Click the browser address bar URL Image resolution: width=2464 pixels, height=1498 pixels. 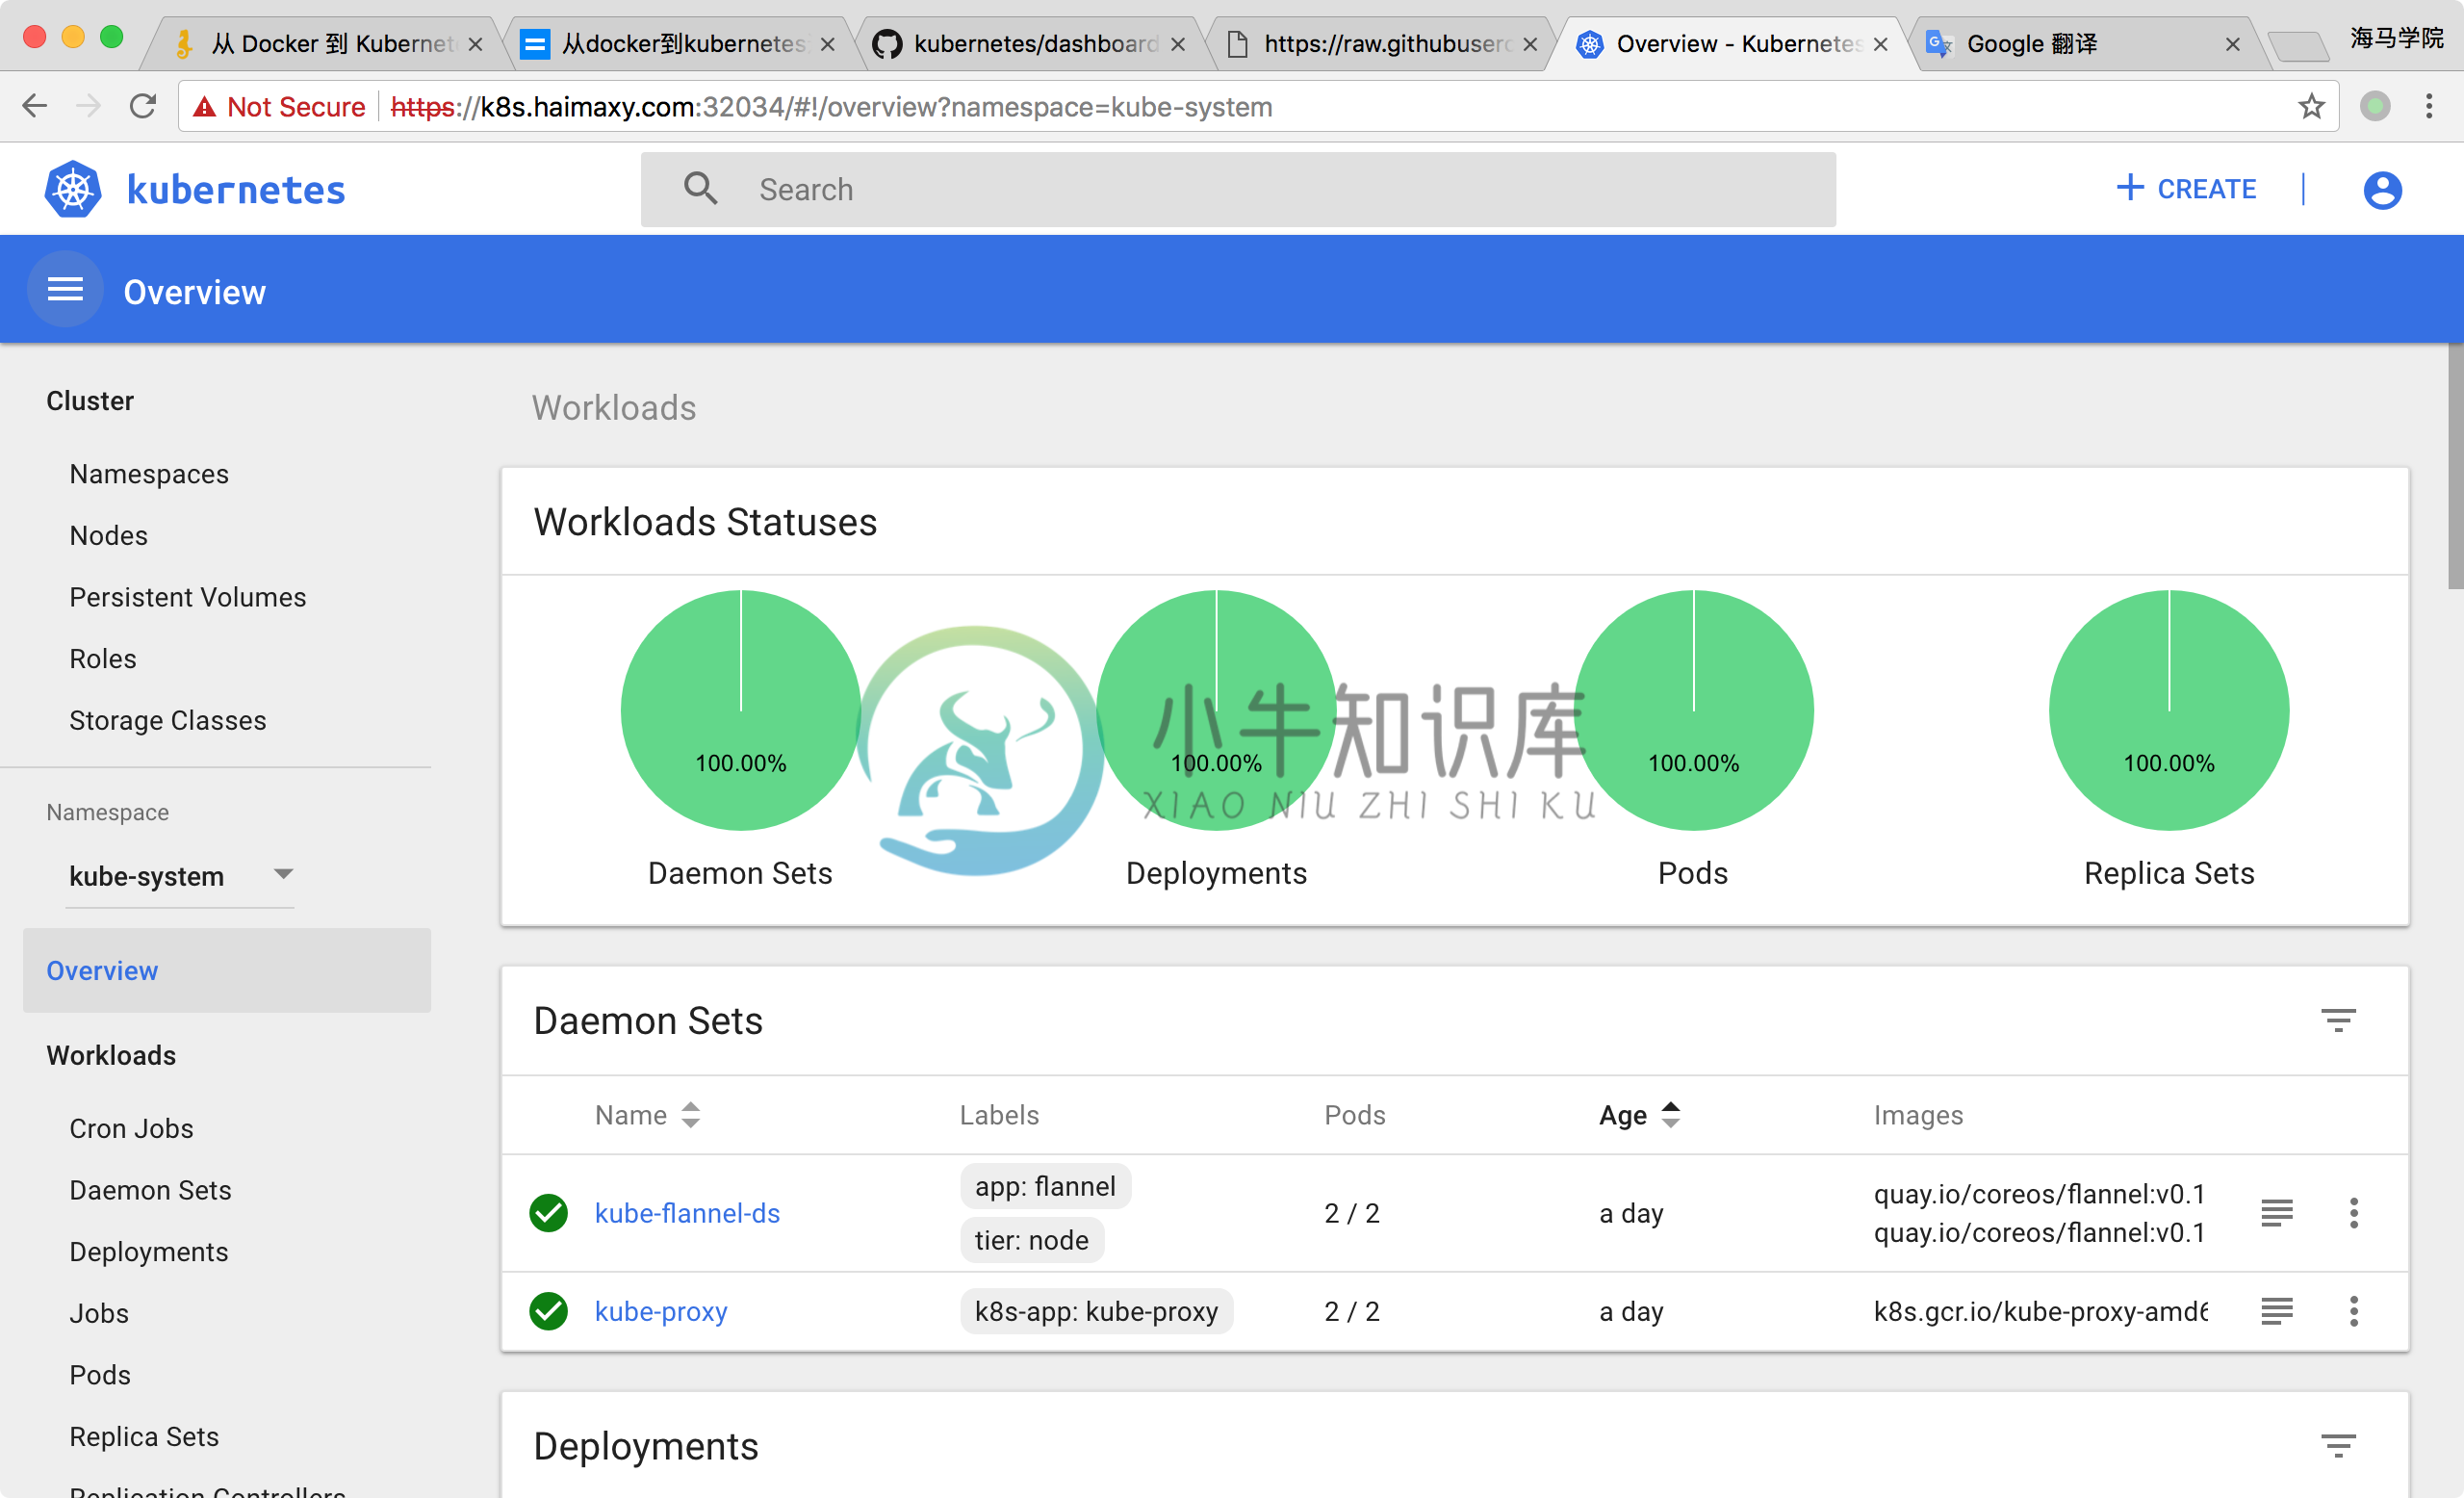(830, 107)
